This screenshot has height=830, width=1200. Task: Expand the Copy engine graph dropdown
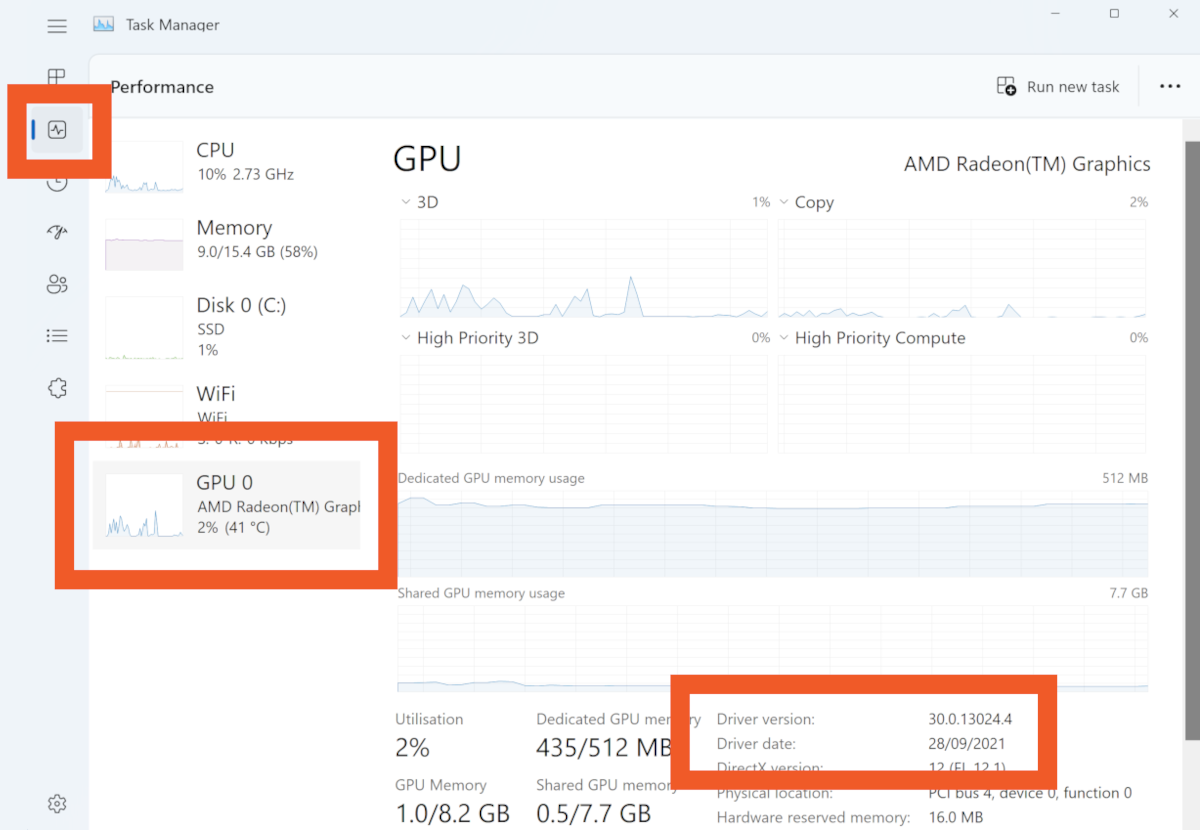click(784, 202)
